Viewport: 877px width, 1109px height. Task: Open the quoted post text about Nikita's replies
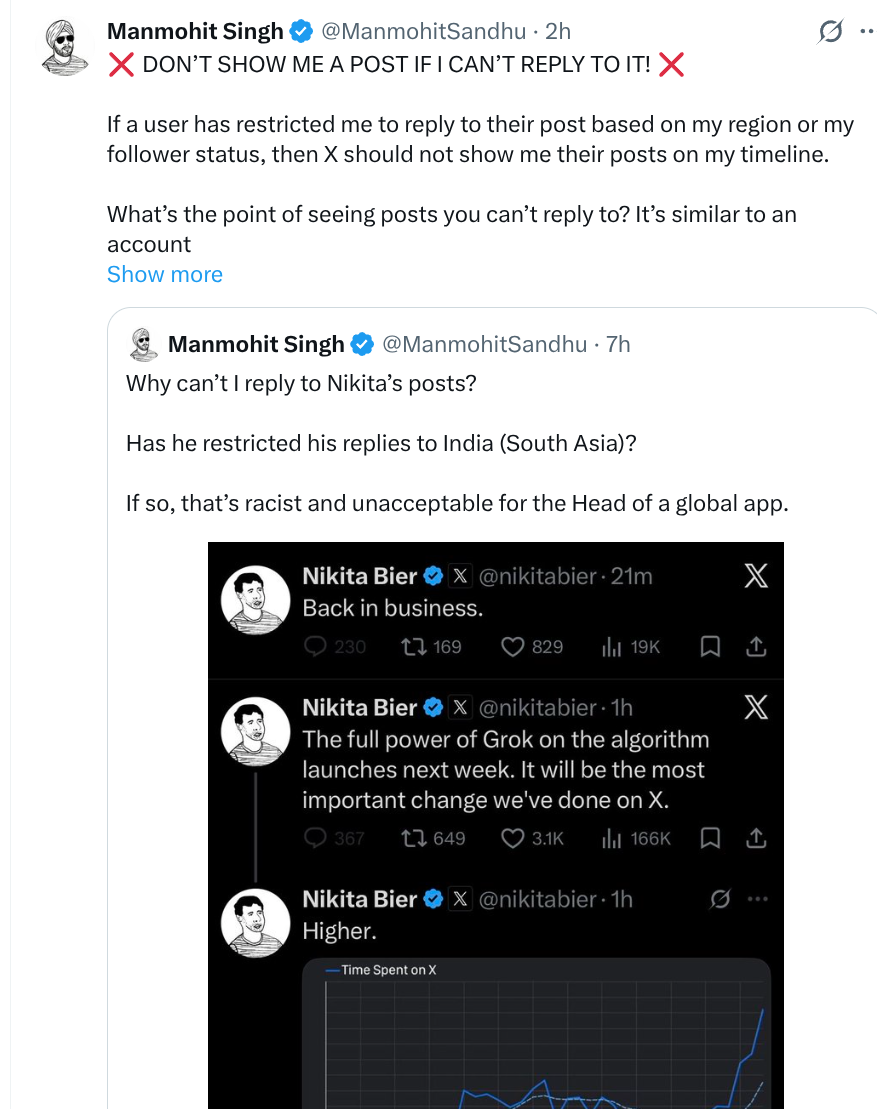tap(301, 383)
